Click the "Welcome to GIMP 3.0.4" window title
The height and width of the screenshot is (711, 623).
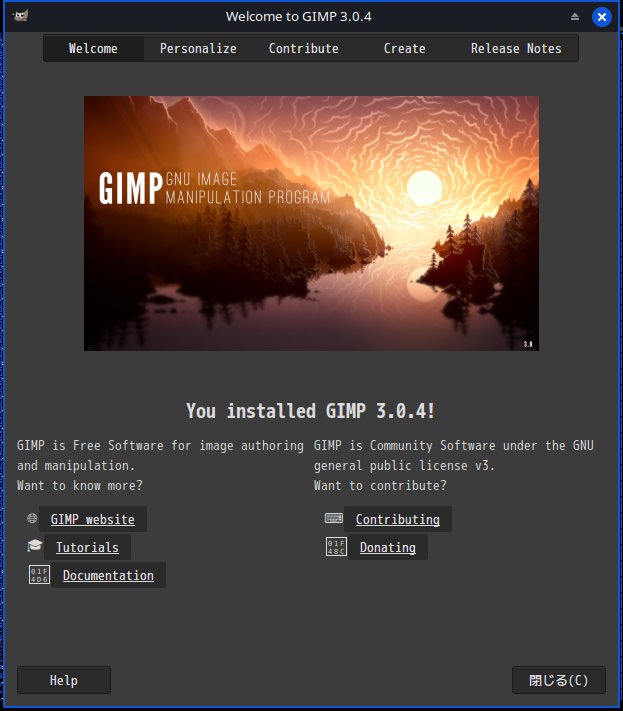coord(299,17)
